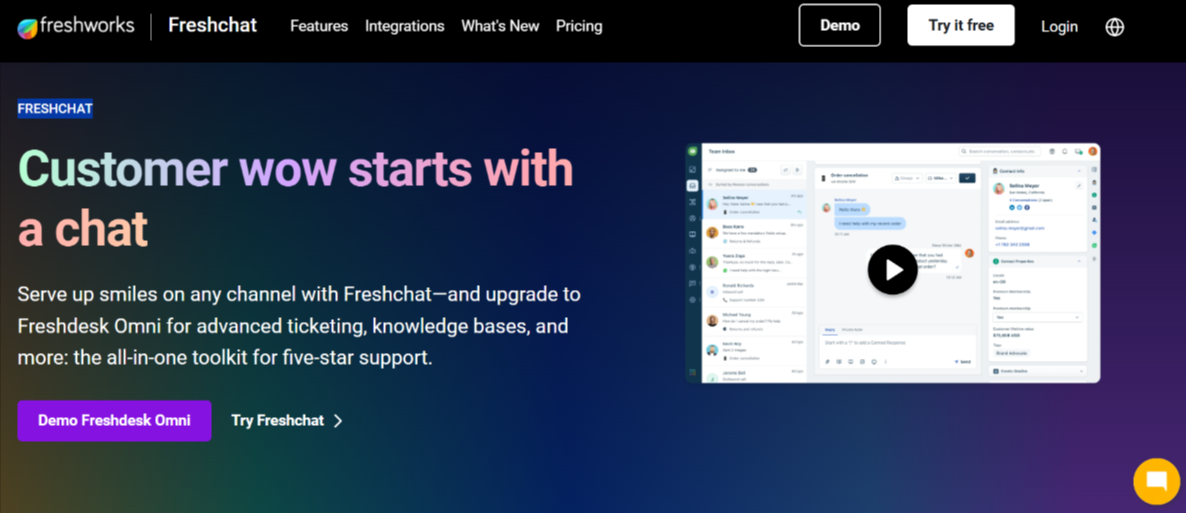Go to What's New

(x=500, y=26)
